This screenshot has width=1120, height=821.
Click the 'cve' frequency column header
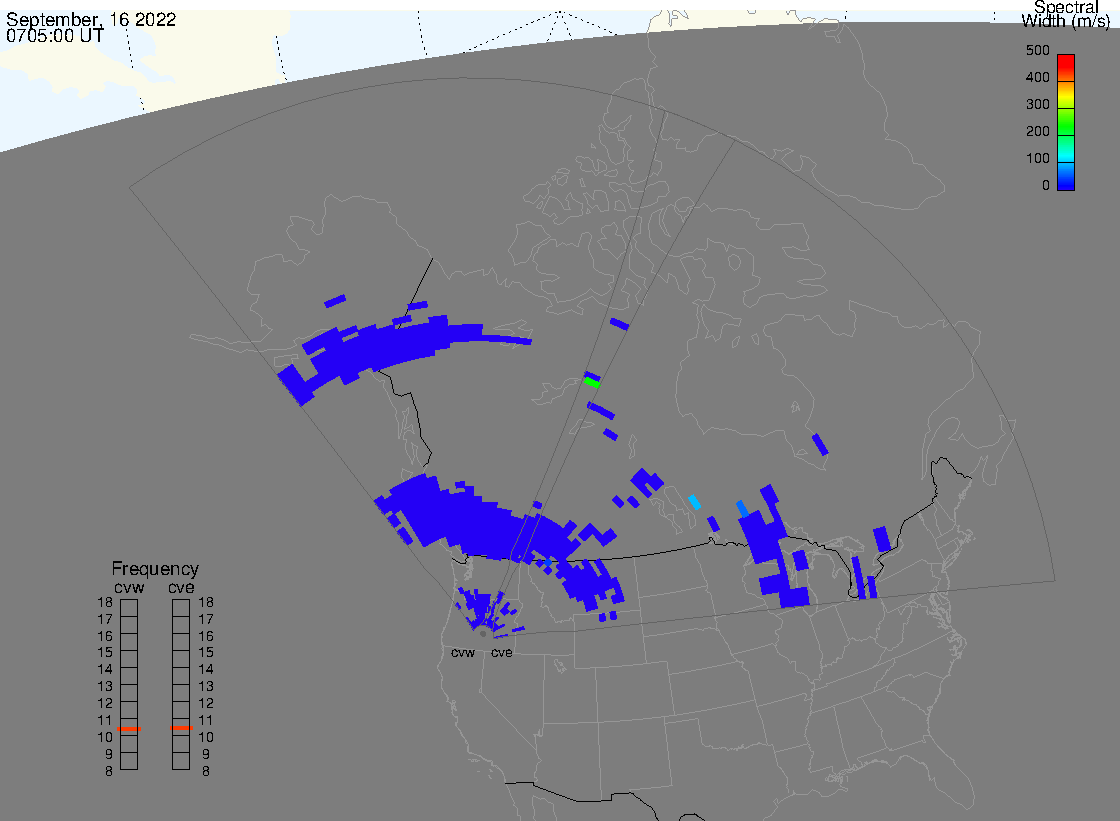181,587
